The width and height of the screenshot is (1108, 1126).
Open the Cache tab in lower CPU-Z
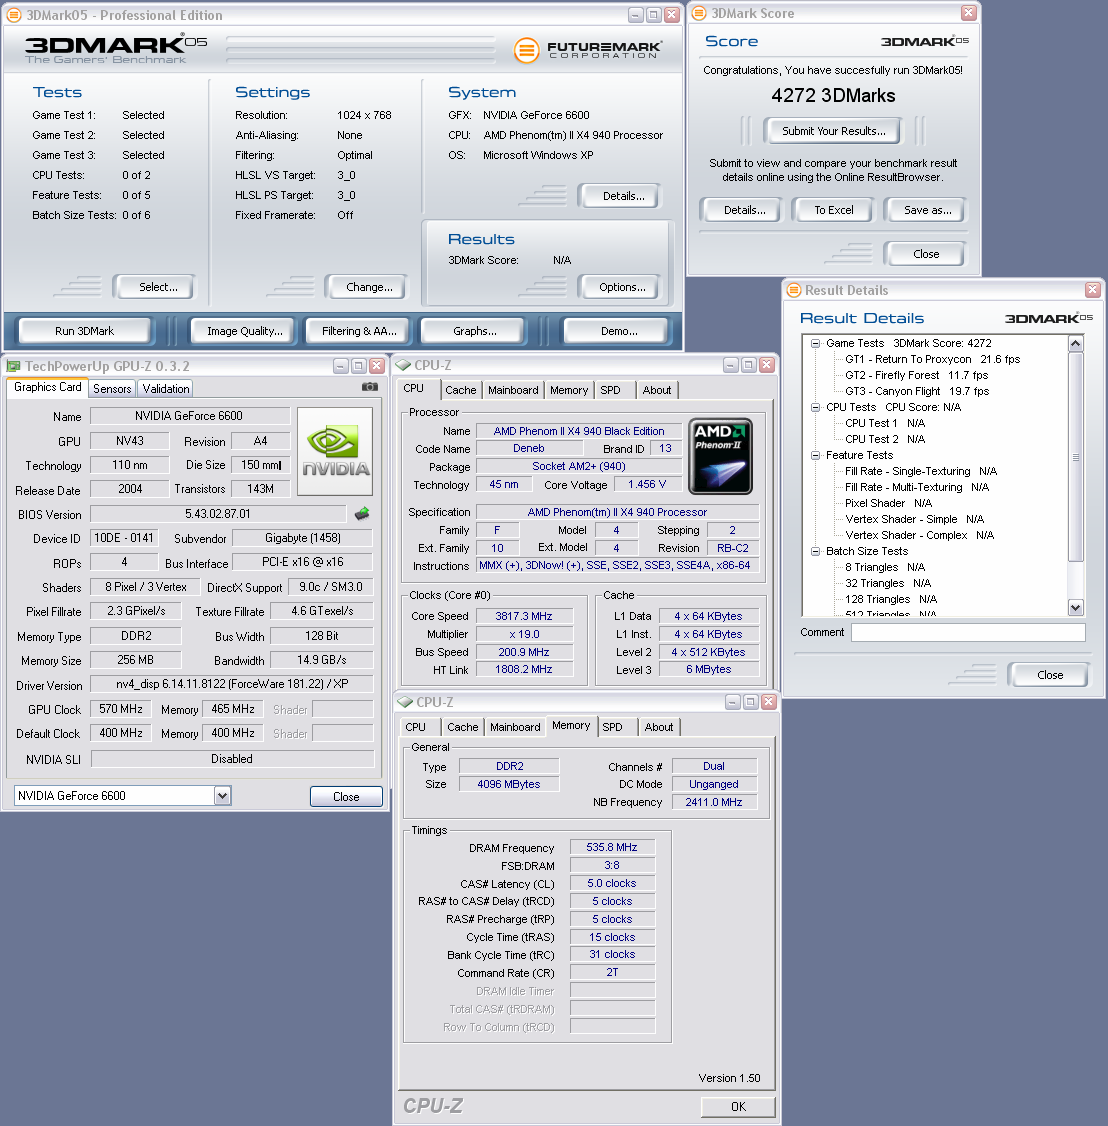pos(462,727)
